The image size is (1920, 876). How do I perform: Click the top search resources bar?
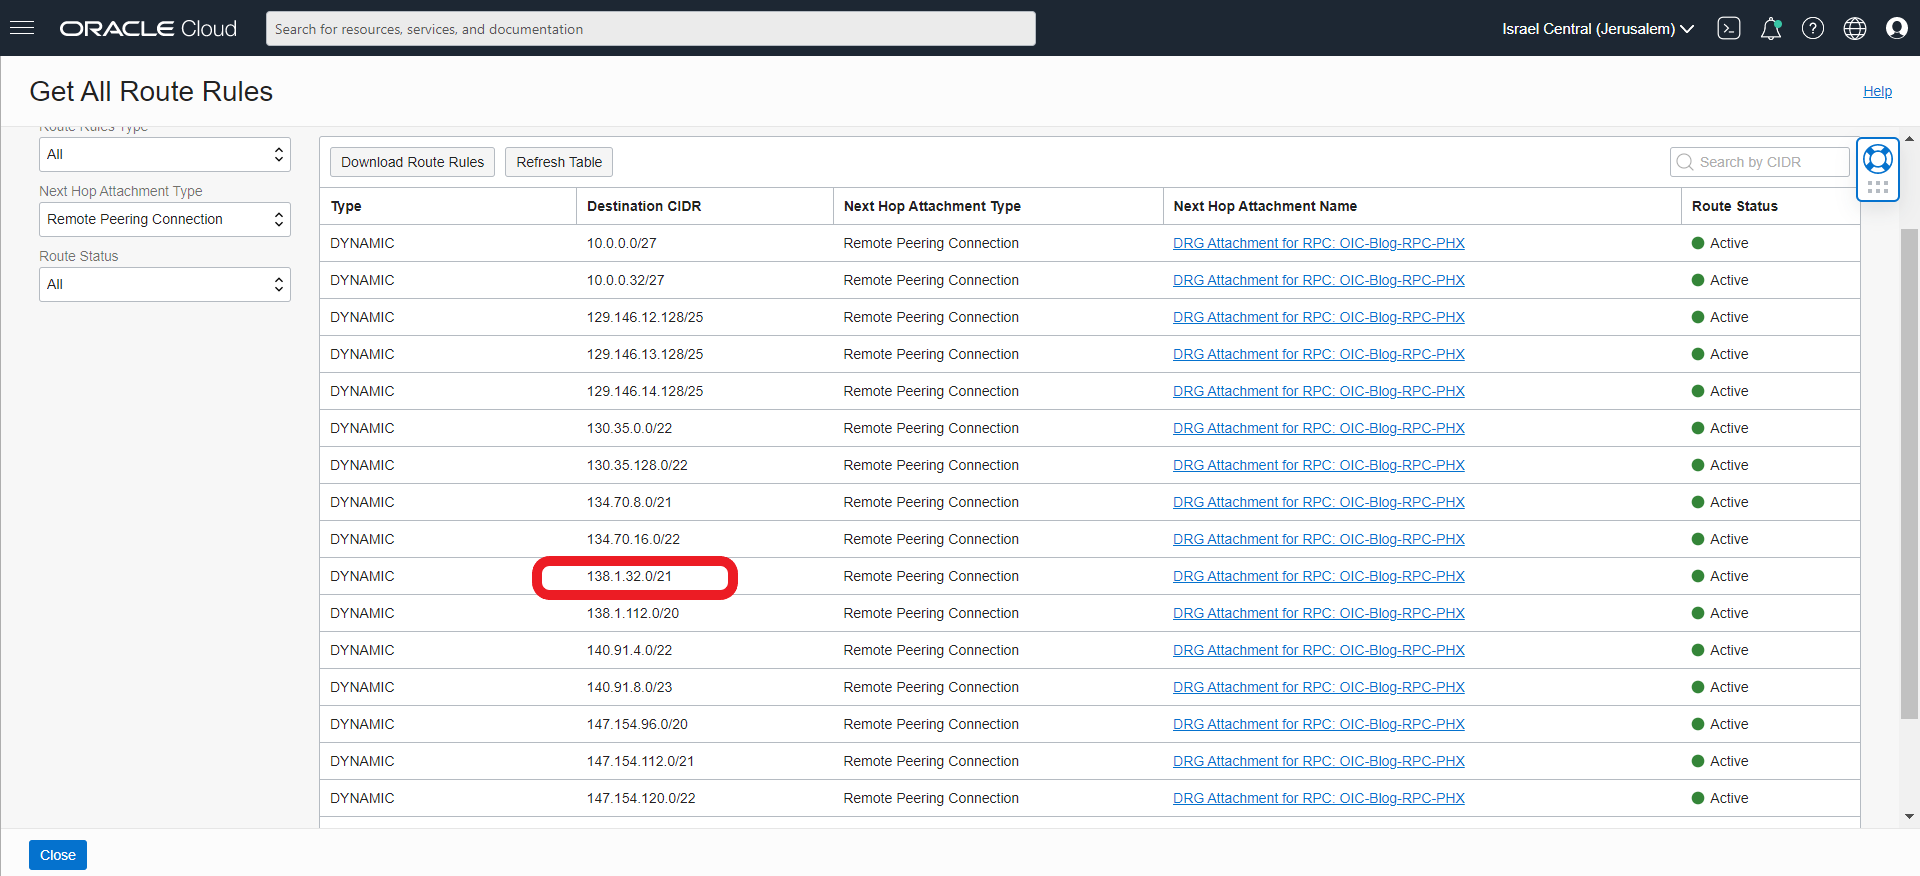[650, 29]
